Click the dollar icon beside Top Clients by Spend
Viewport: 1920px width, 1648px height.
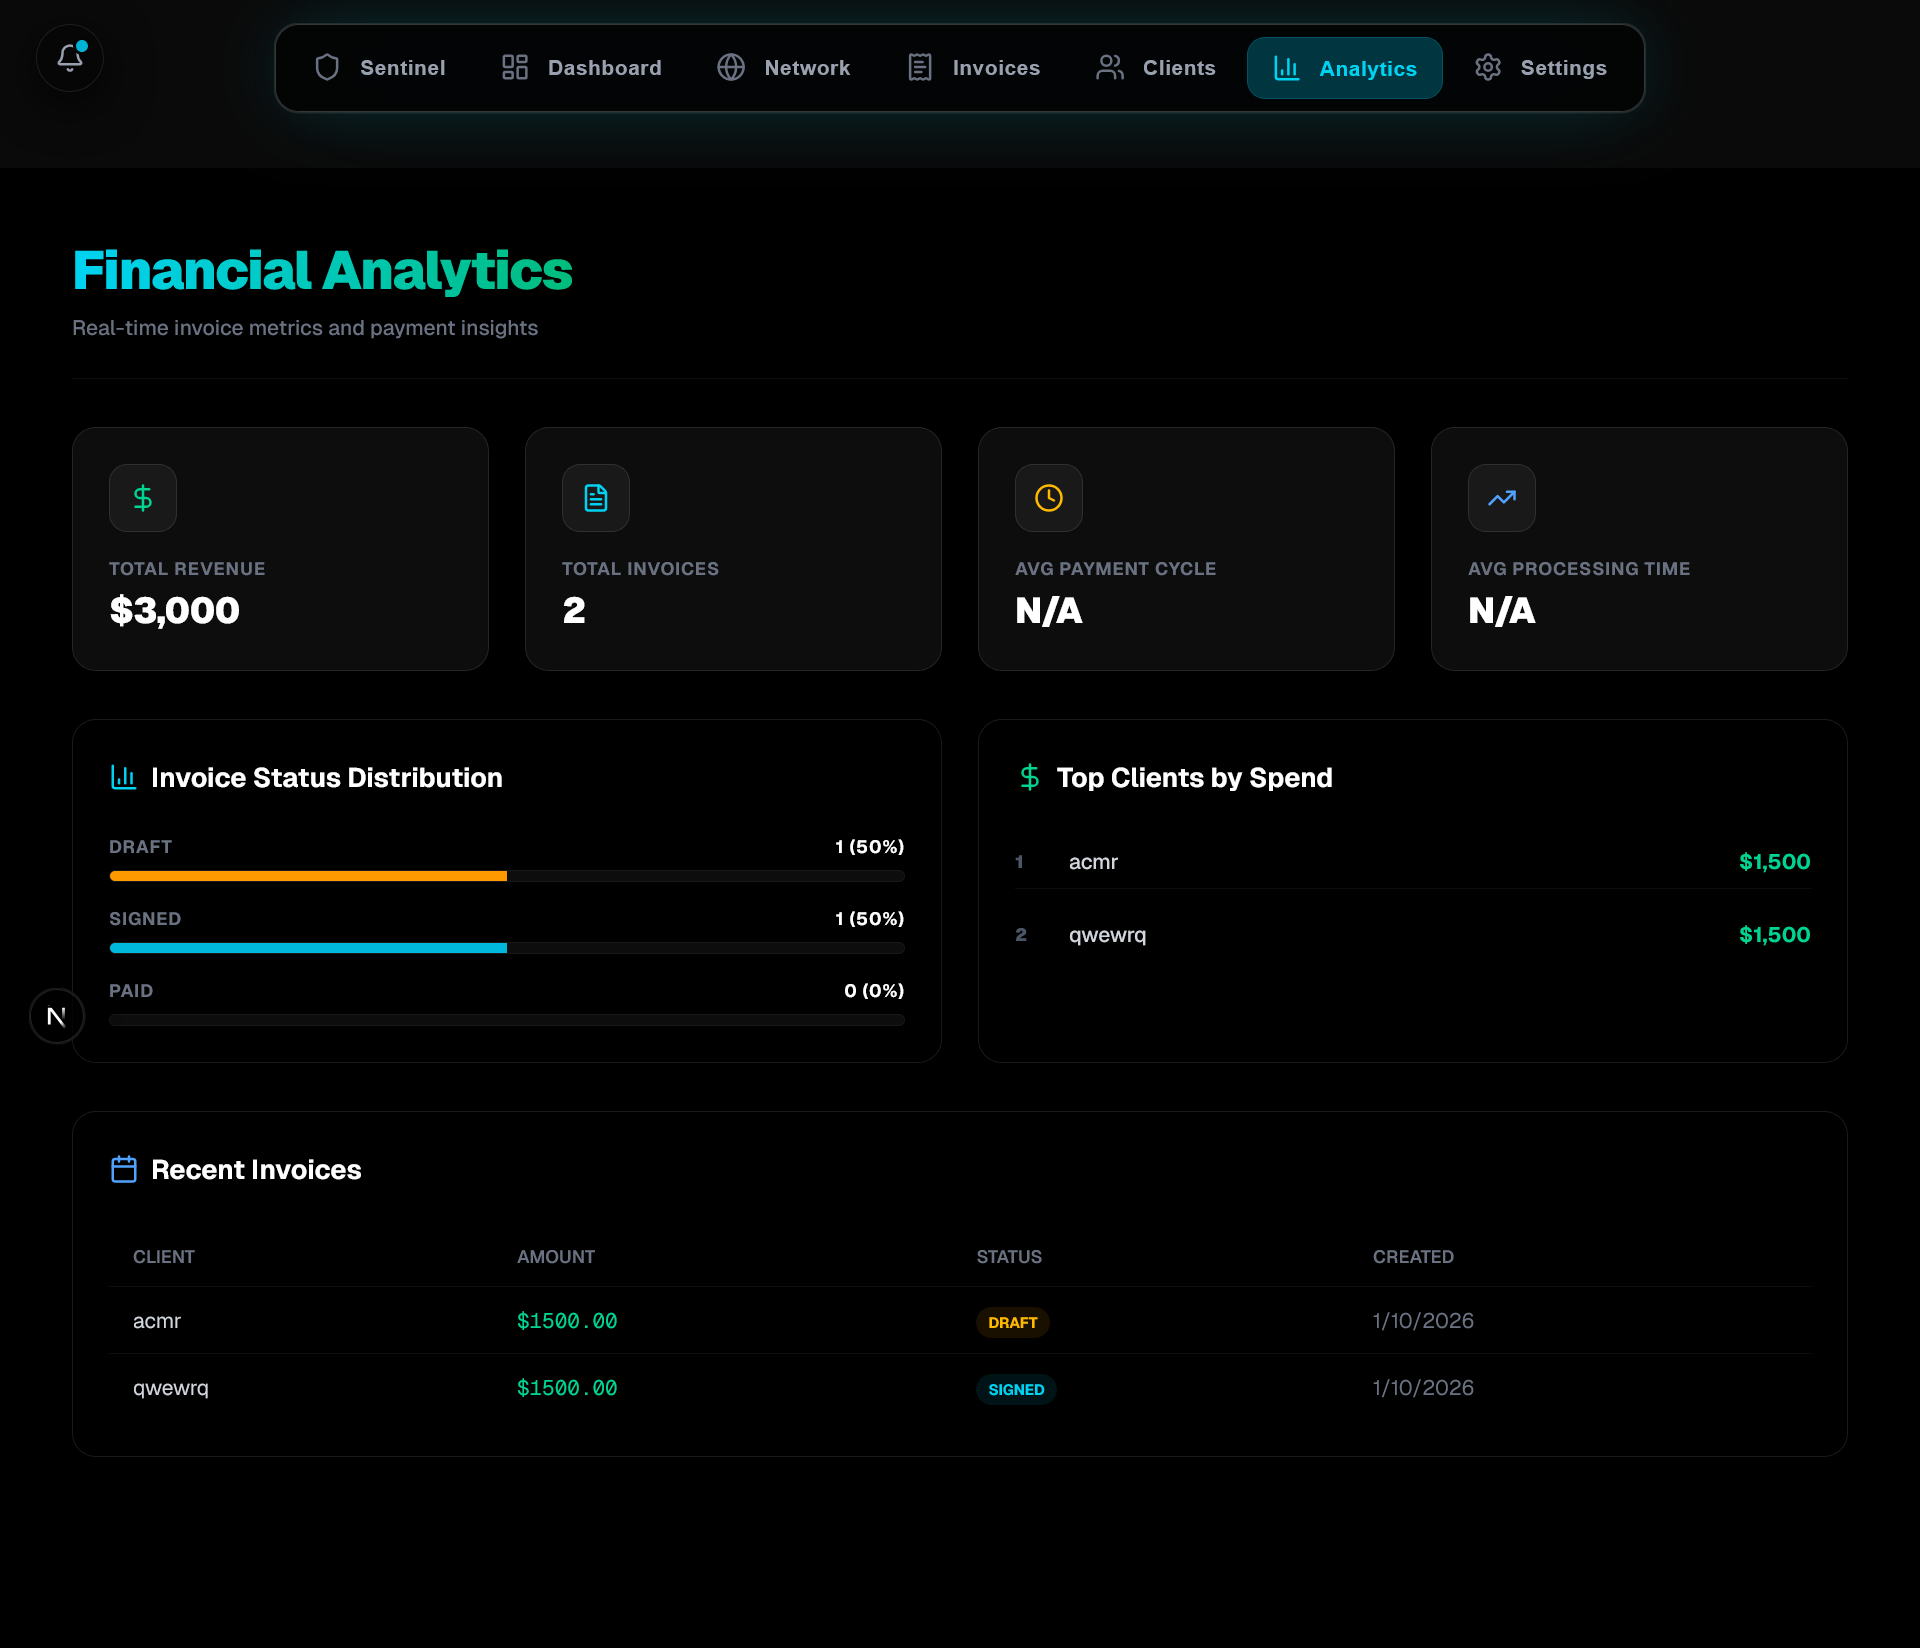[1030, 777]
